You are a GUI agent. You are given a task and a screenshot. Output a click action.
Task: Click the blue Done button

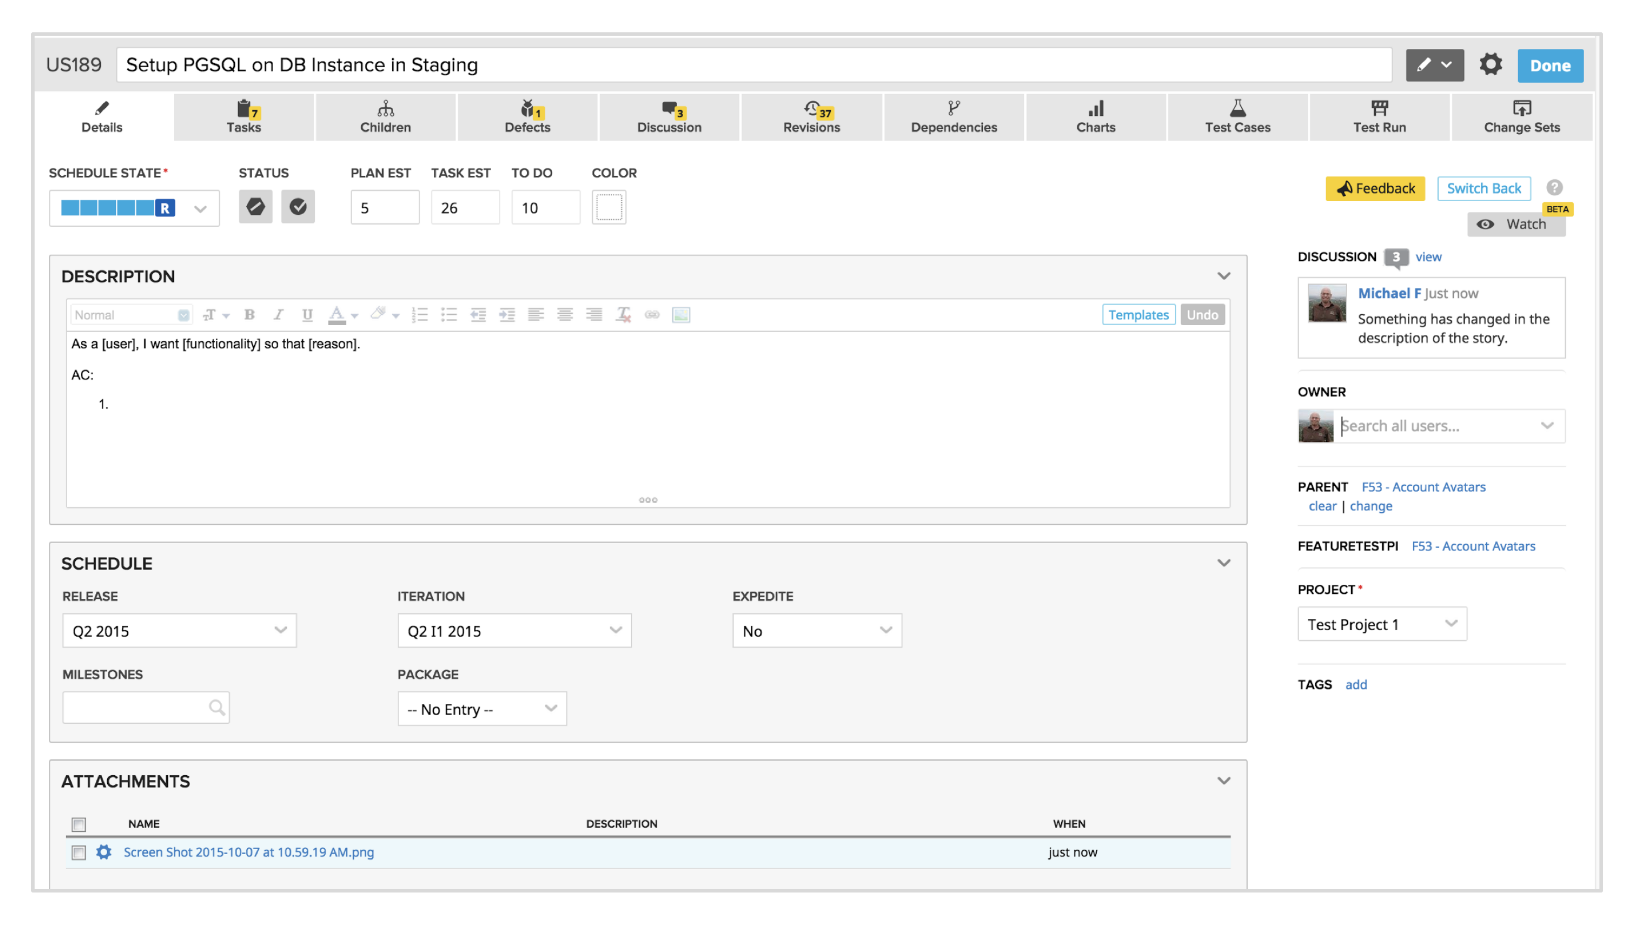coord(1550,66)
